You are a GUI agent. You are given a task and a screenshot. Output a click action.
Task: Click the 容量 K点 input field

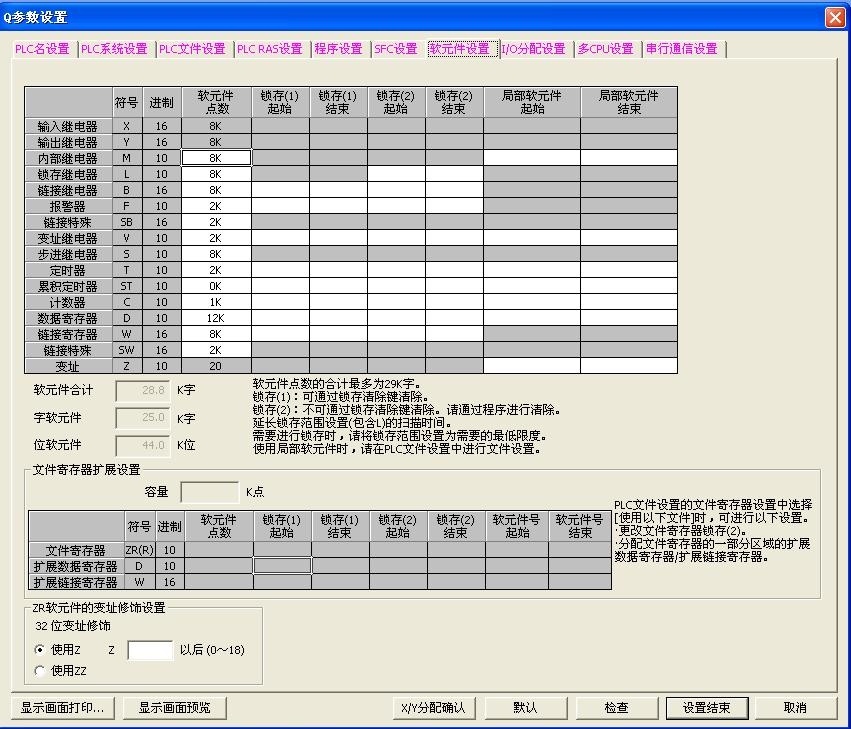click(209, 492)
